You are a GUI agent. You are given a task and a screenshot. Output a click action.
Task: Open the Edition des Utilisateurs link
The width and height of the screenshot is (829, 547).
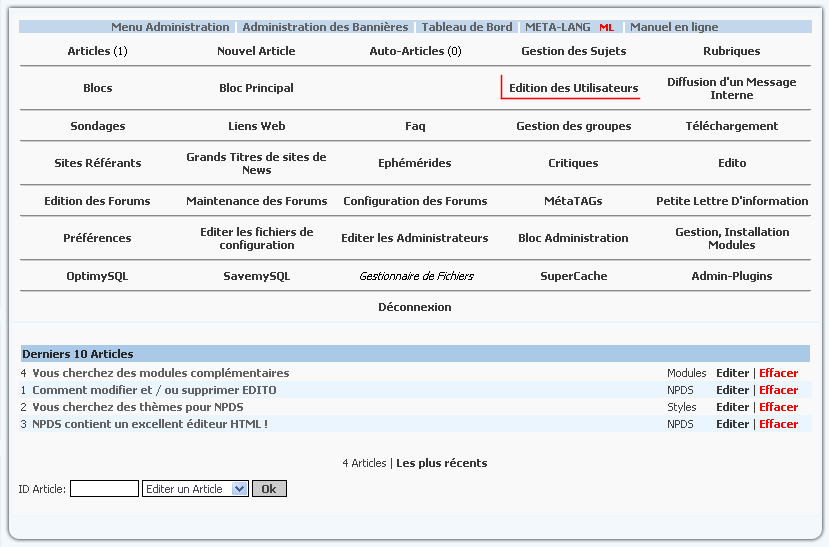click(573, 88)
